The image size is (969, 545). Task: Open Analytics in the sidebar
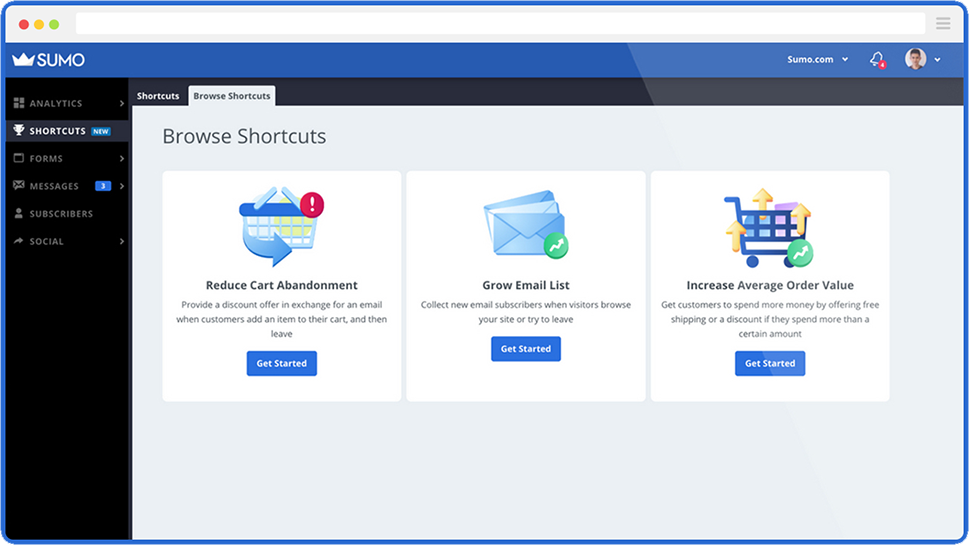(x=67, y=103)
